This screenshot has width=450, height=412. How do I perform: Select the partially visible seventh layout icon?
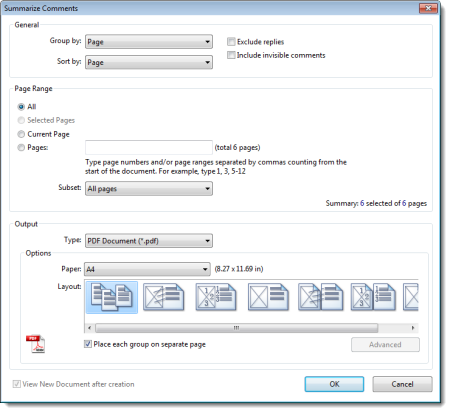point(411,297)
